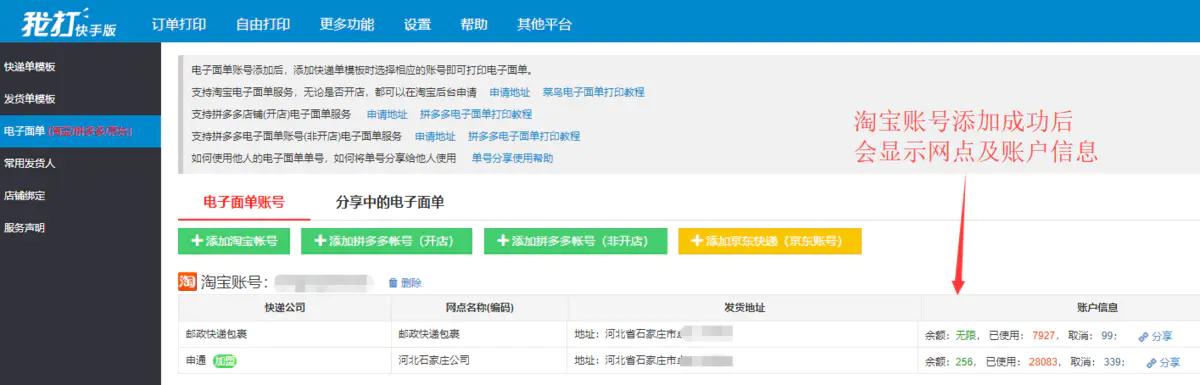Screen dimensions: 1200x385
Task: Switch to the 电子面单账号 tab
Action: point(243,202)
